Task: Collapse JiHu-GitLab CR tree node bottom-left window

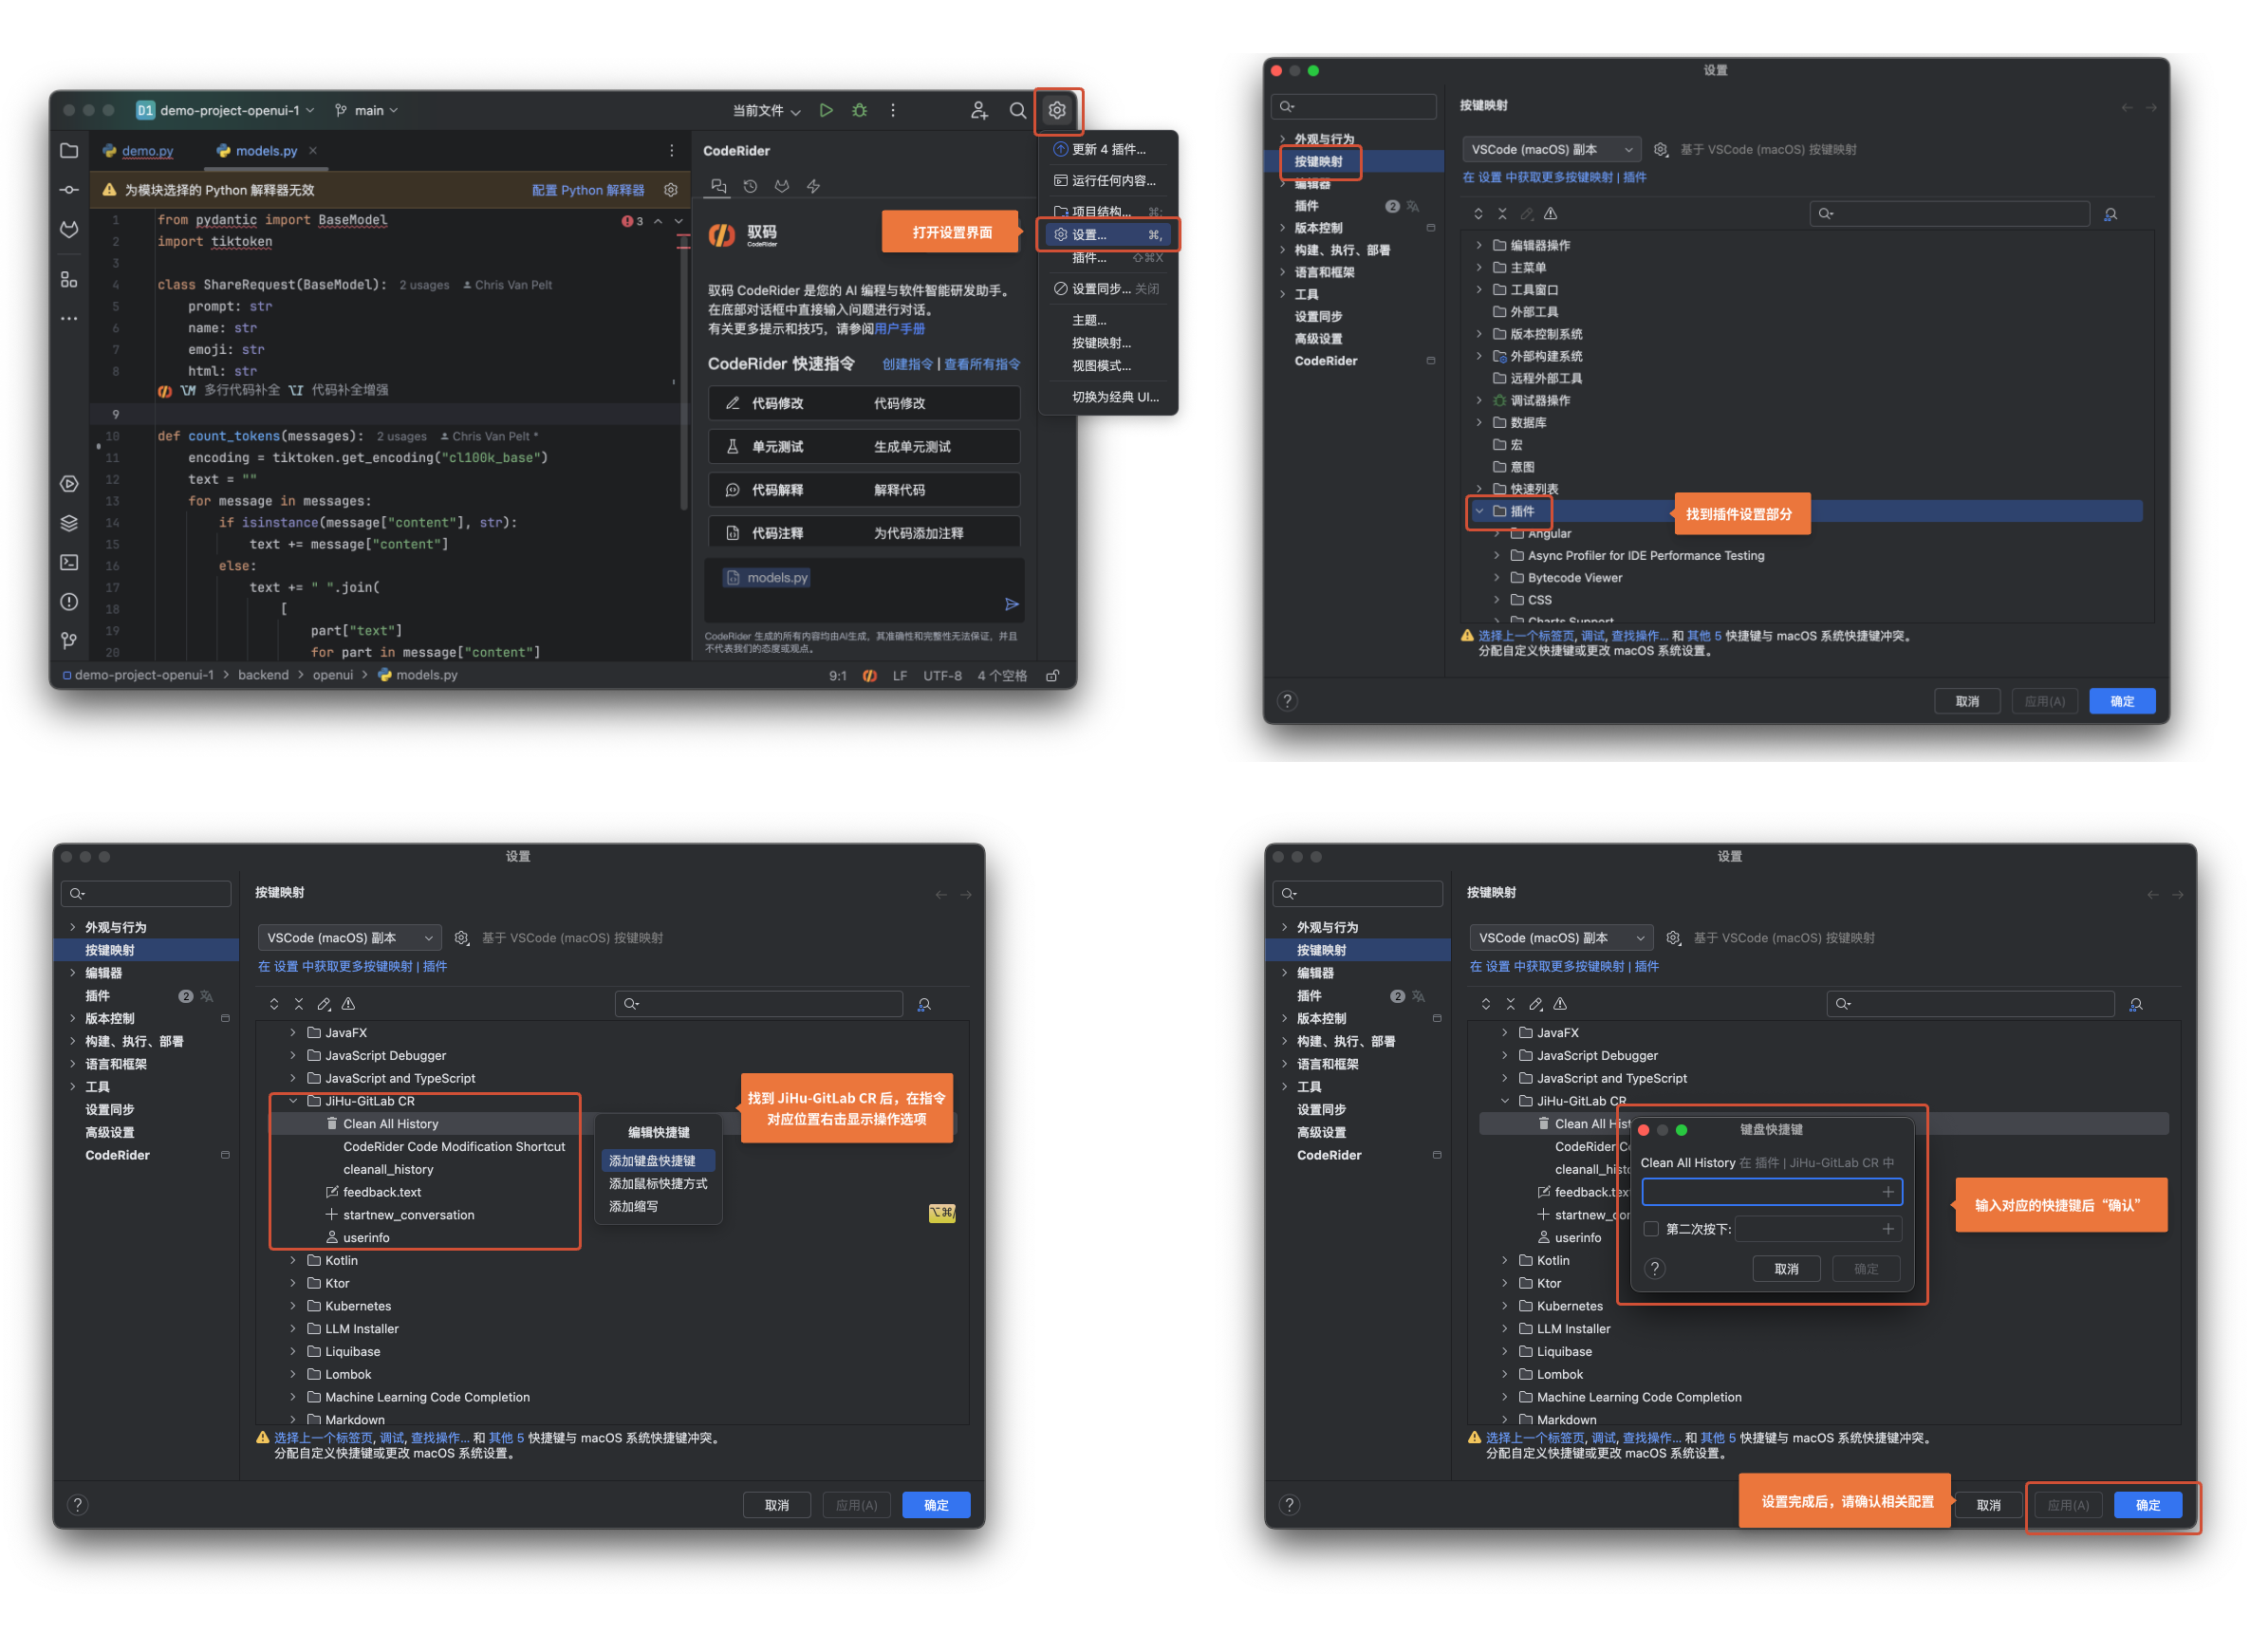Action: pyautogui.click(x=293, y=1100)
